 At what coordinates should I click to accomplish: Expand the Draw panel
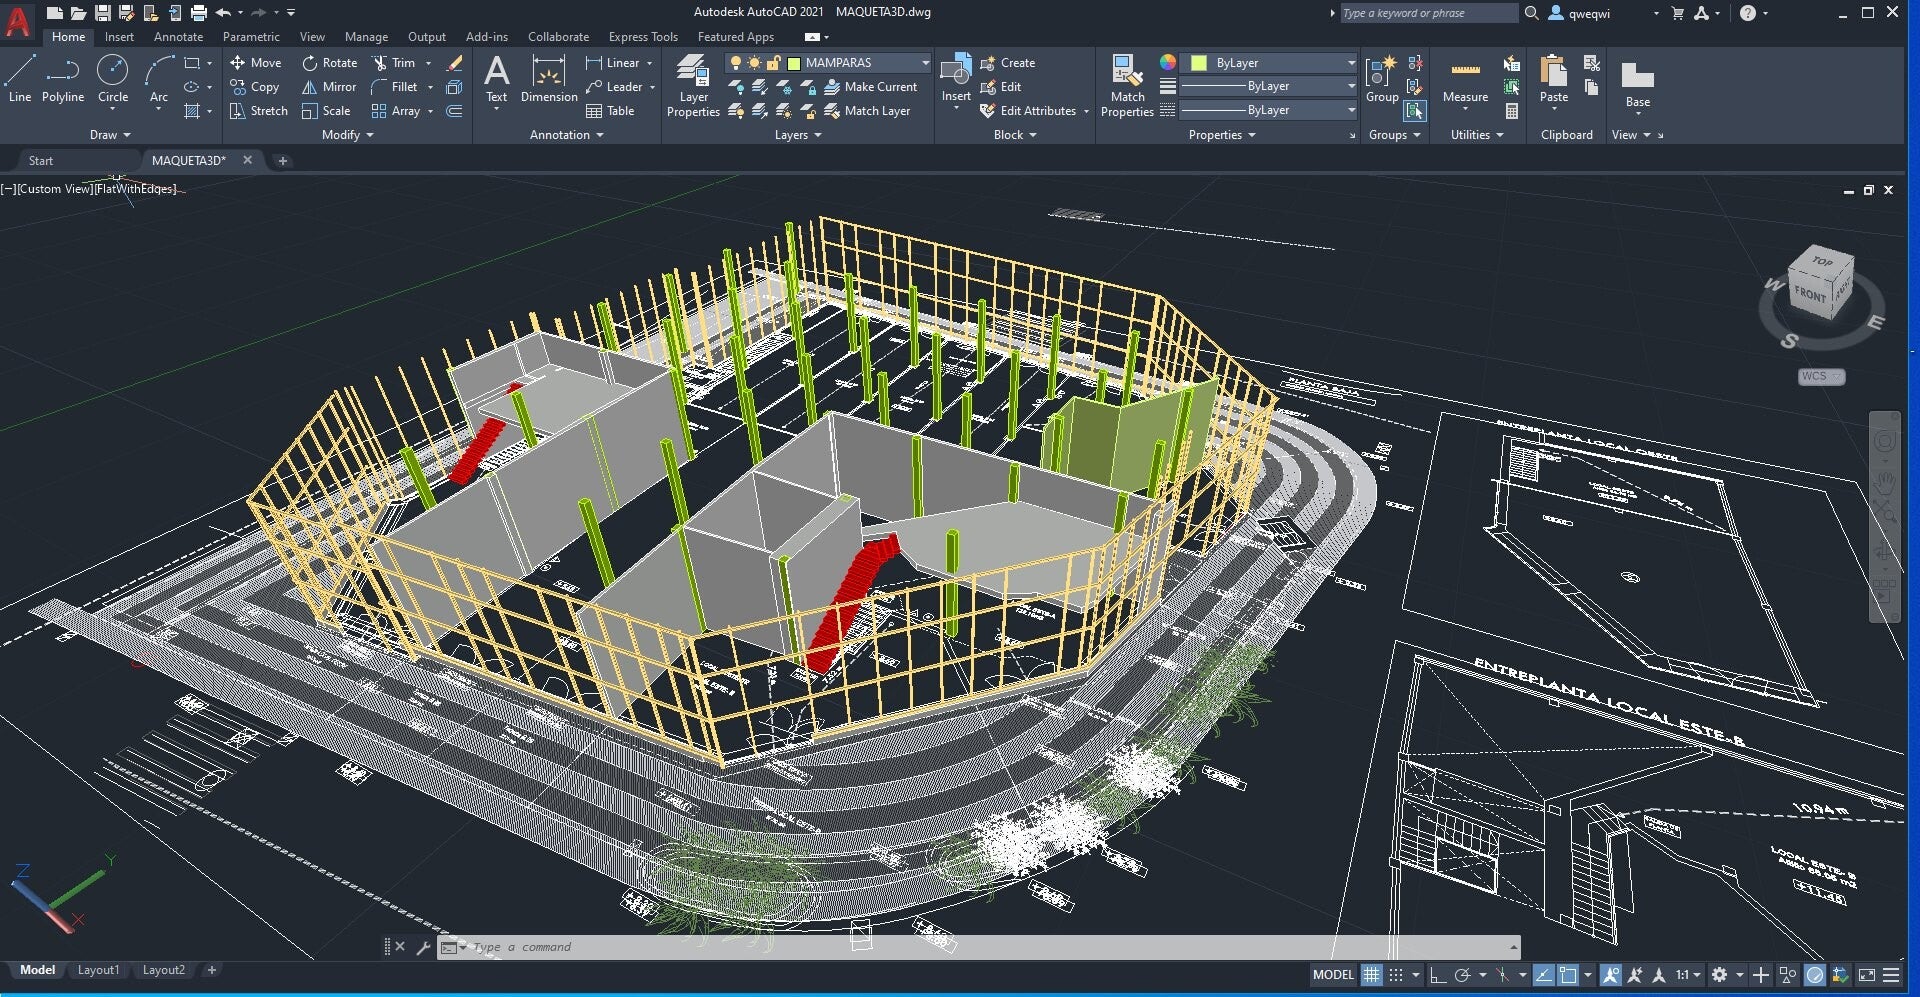click(110, 135)
